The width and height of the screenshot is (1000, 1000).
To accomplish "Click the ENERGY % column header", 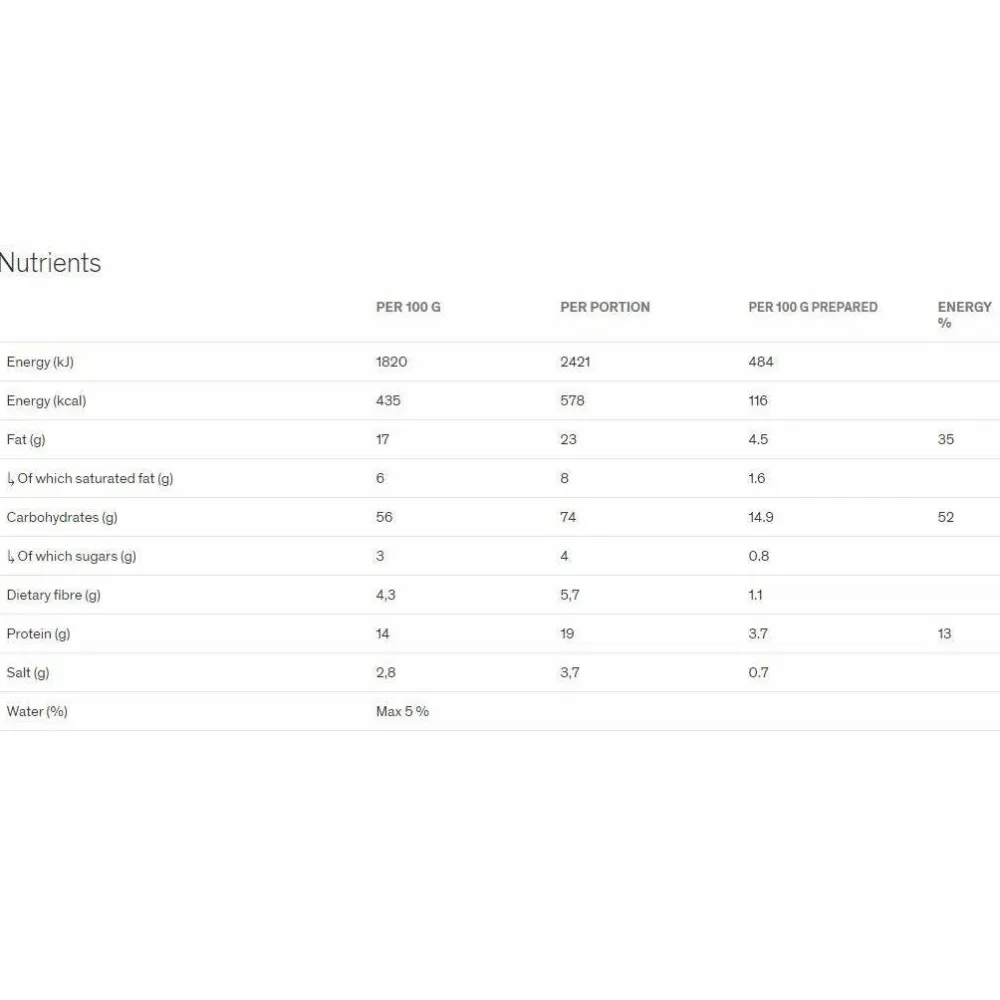I will [x=964, y=314].
